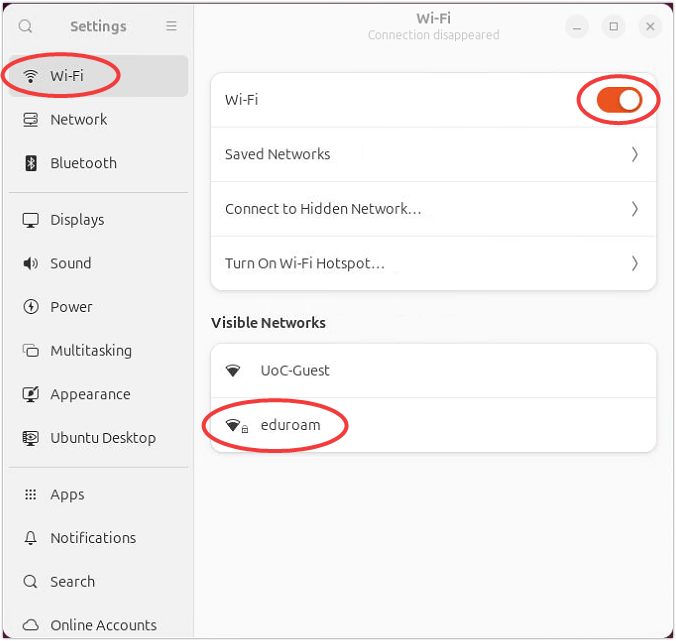Click the Bluetooth icon in sidebar

pos(31,163)
